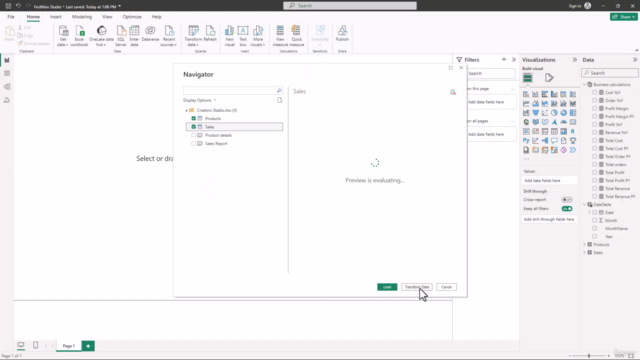640x360 pixels.
Task: Check the Sales Report checkbox
Action: 193,144
